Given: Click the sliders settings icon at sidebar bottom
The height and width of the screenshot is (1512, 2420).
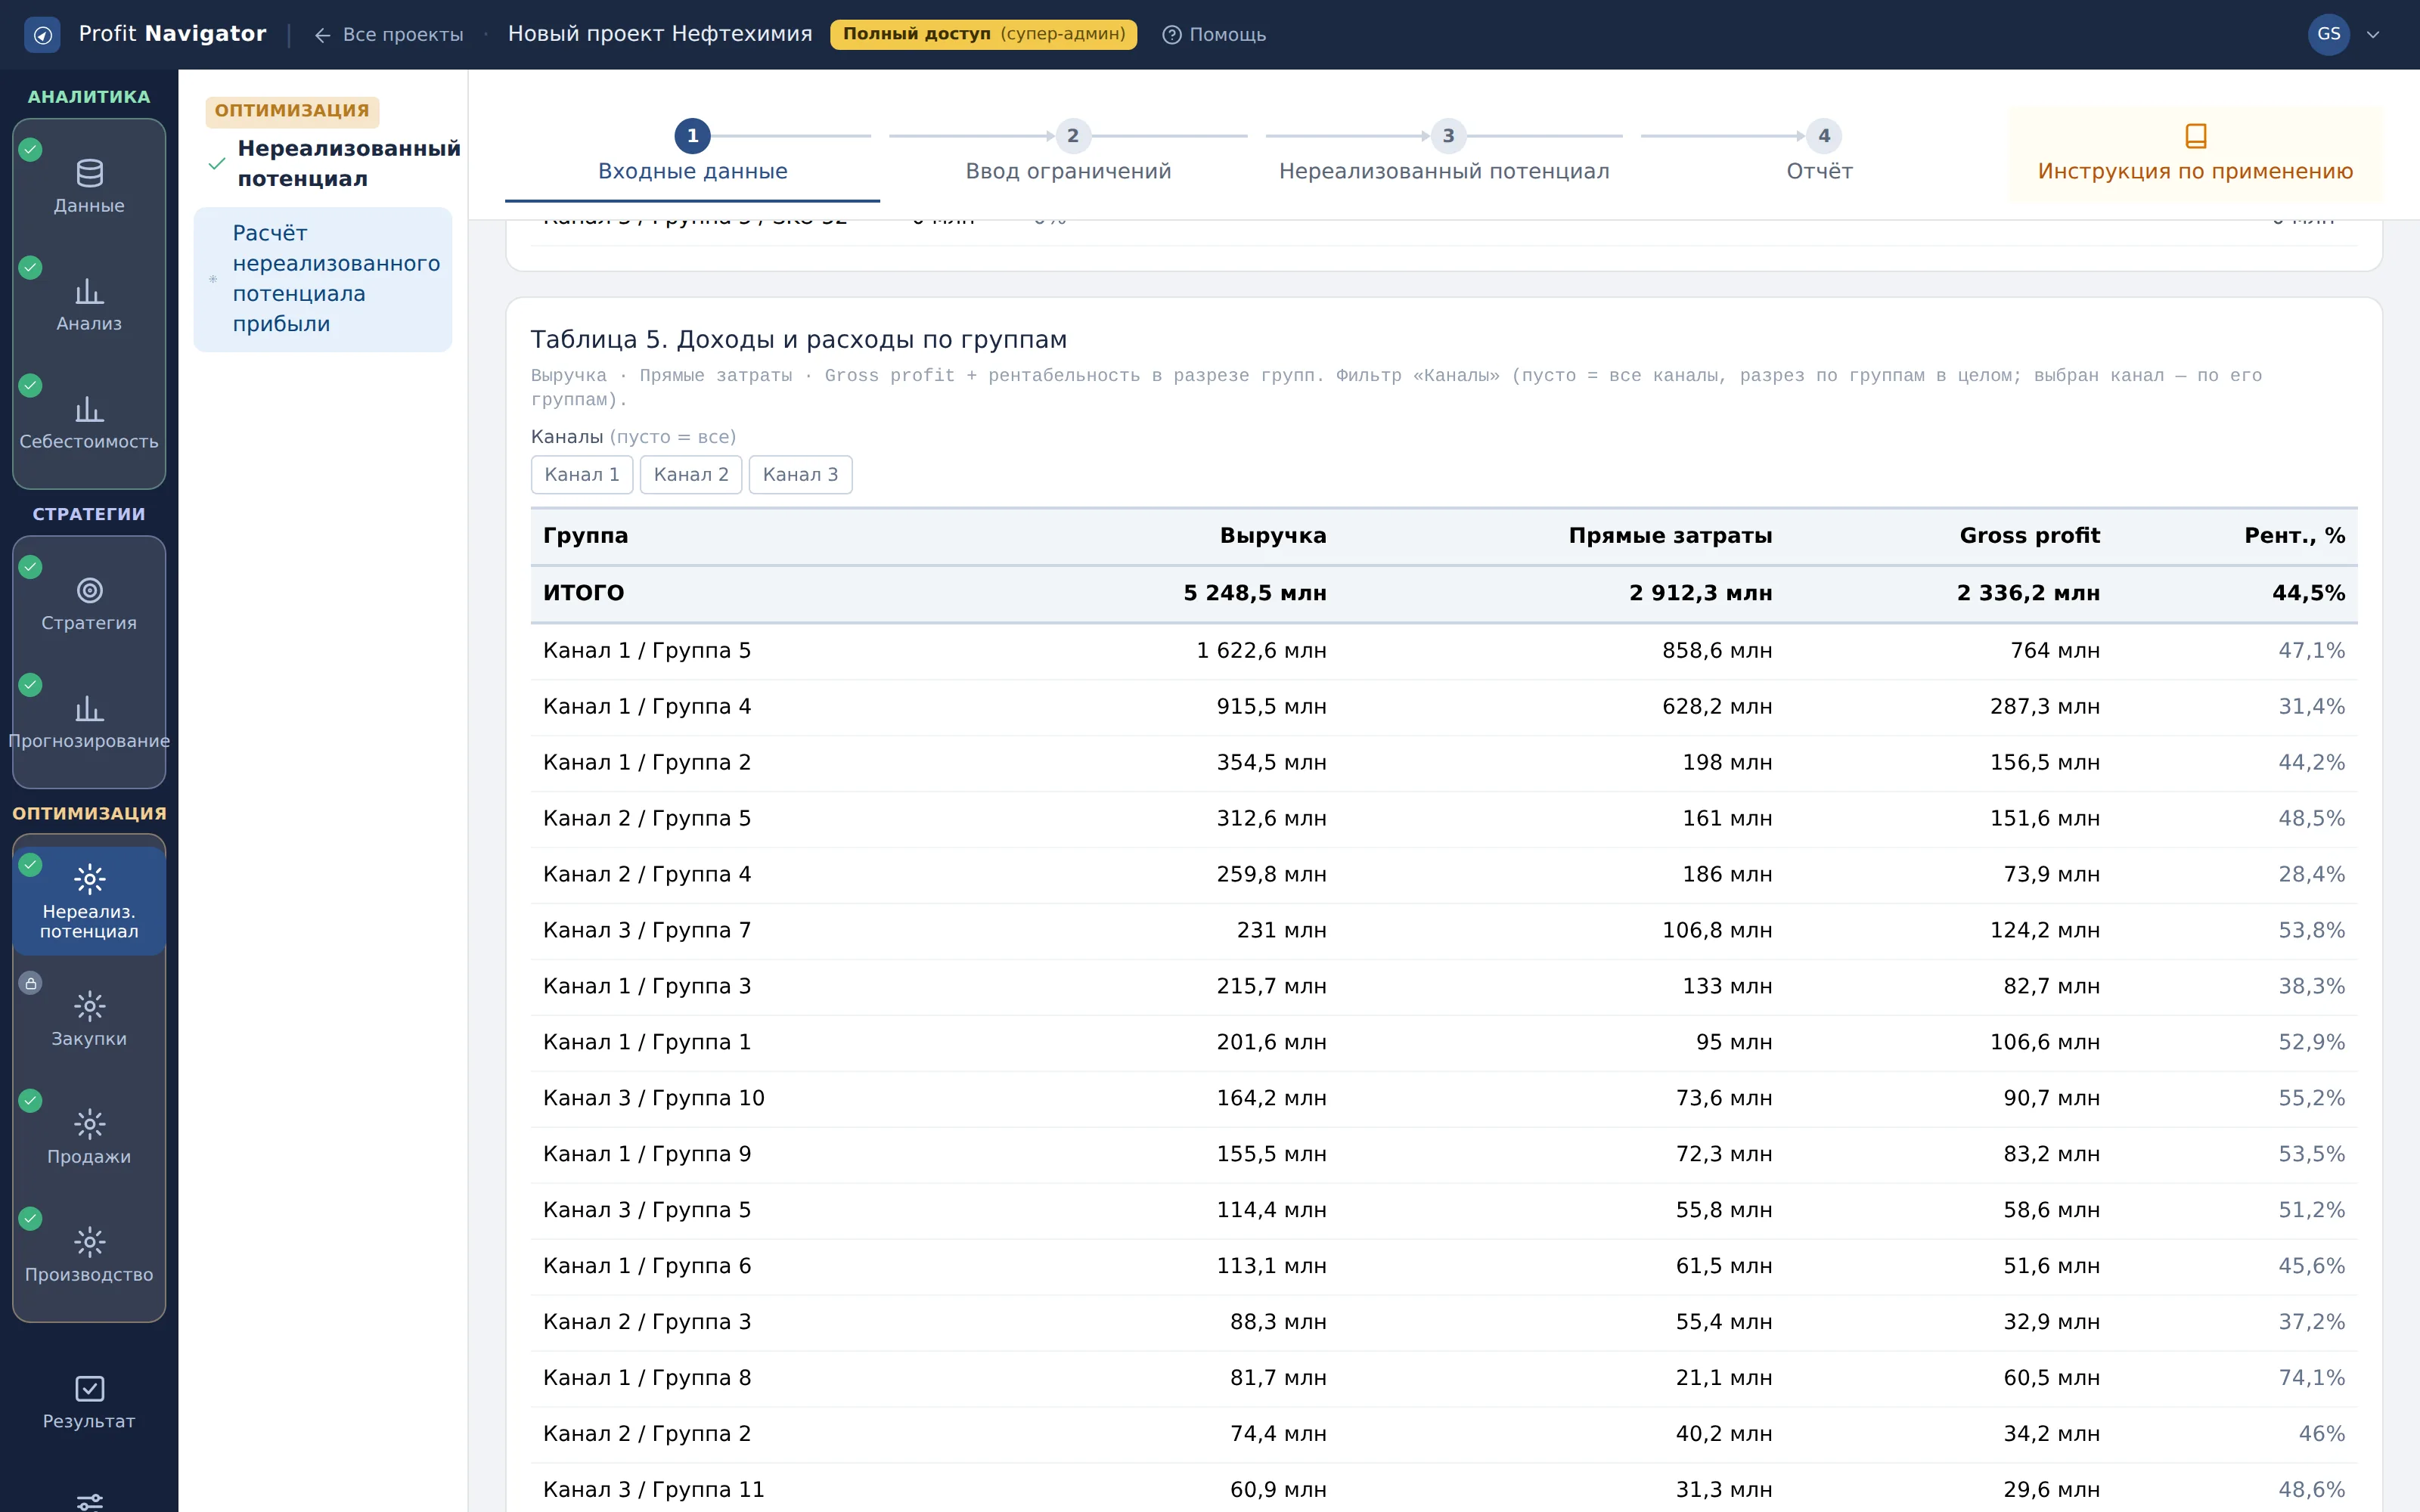Looking at the screenshot, I should point(89,1501).
